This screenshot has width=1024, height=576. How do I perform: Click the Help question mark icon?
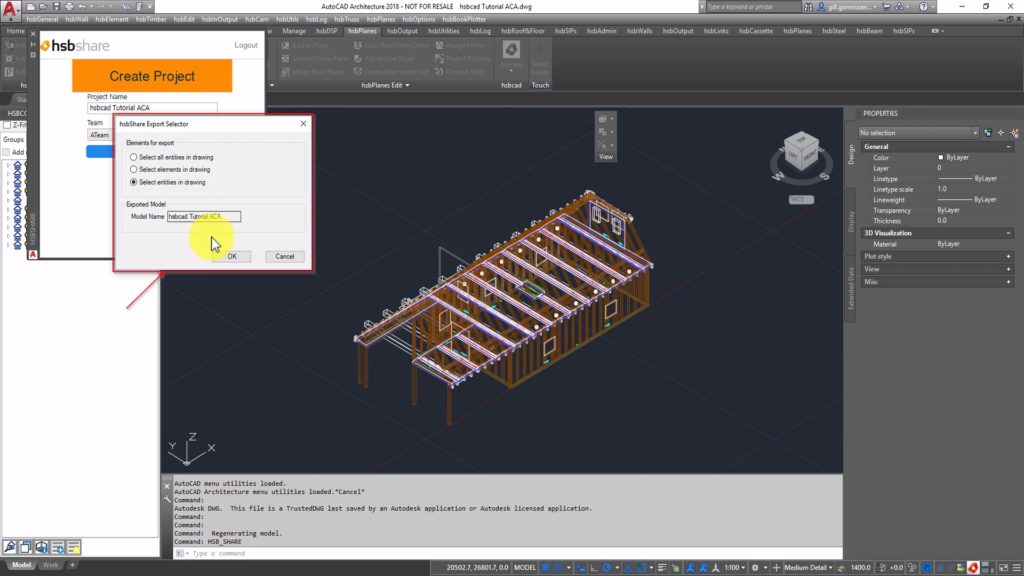click(923, 7)
